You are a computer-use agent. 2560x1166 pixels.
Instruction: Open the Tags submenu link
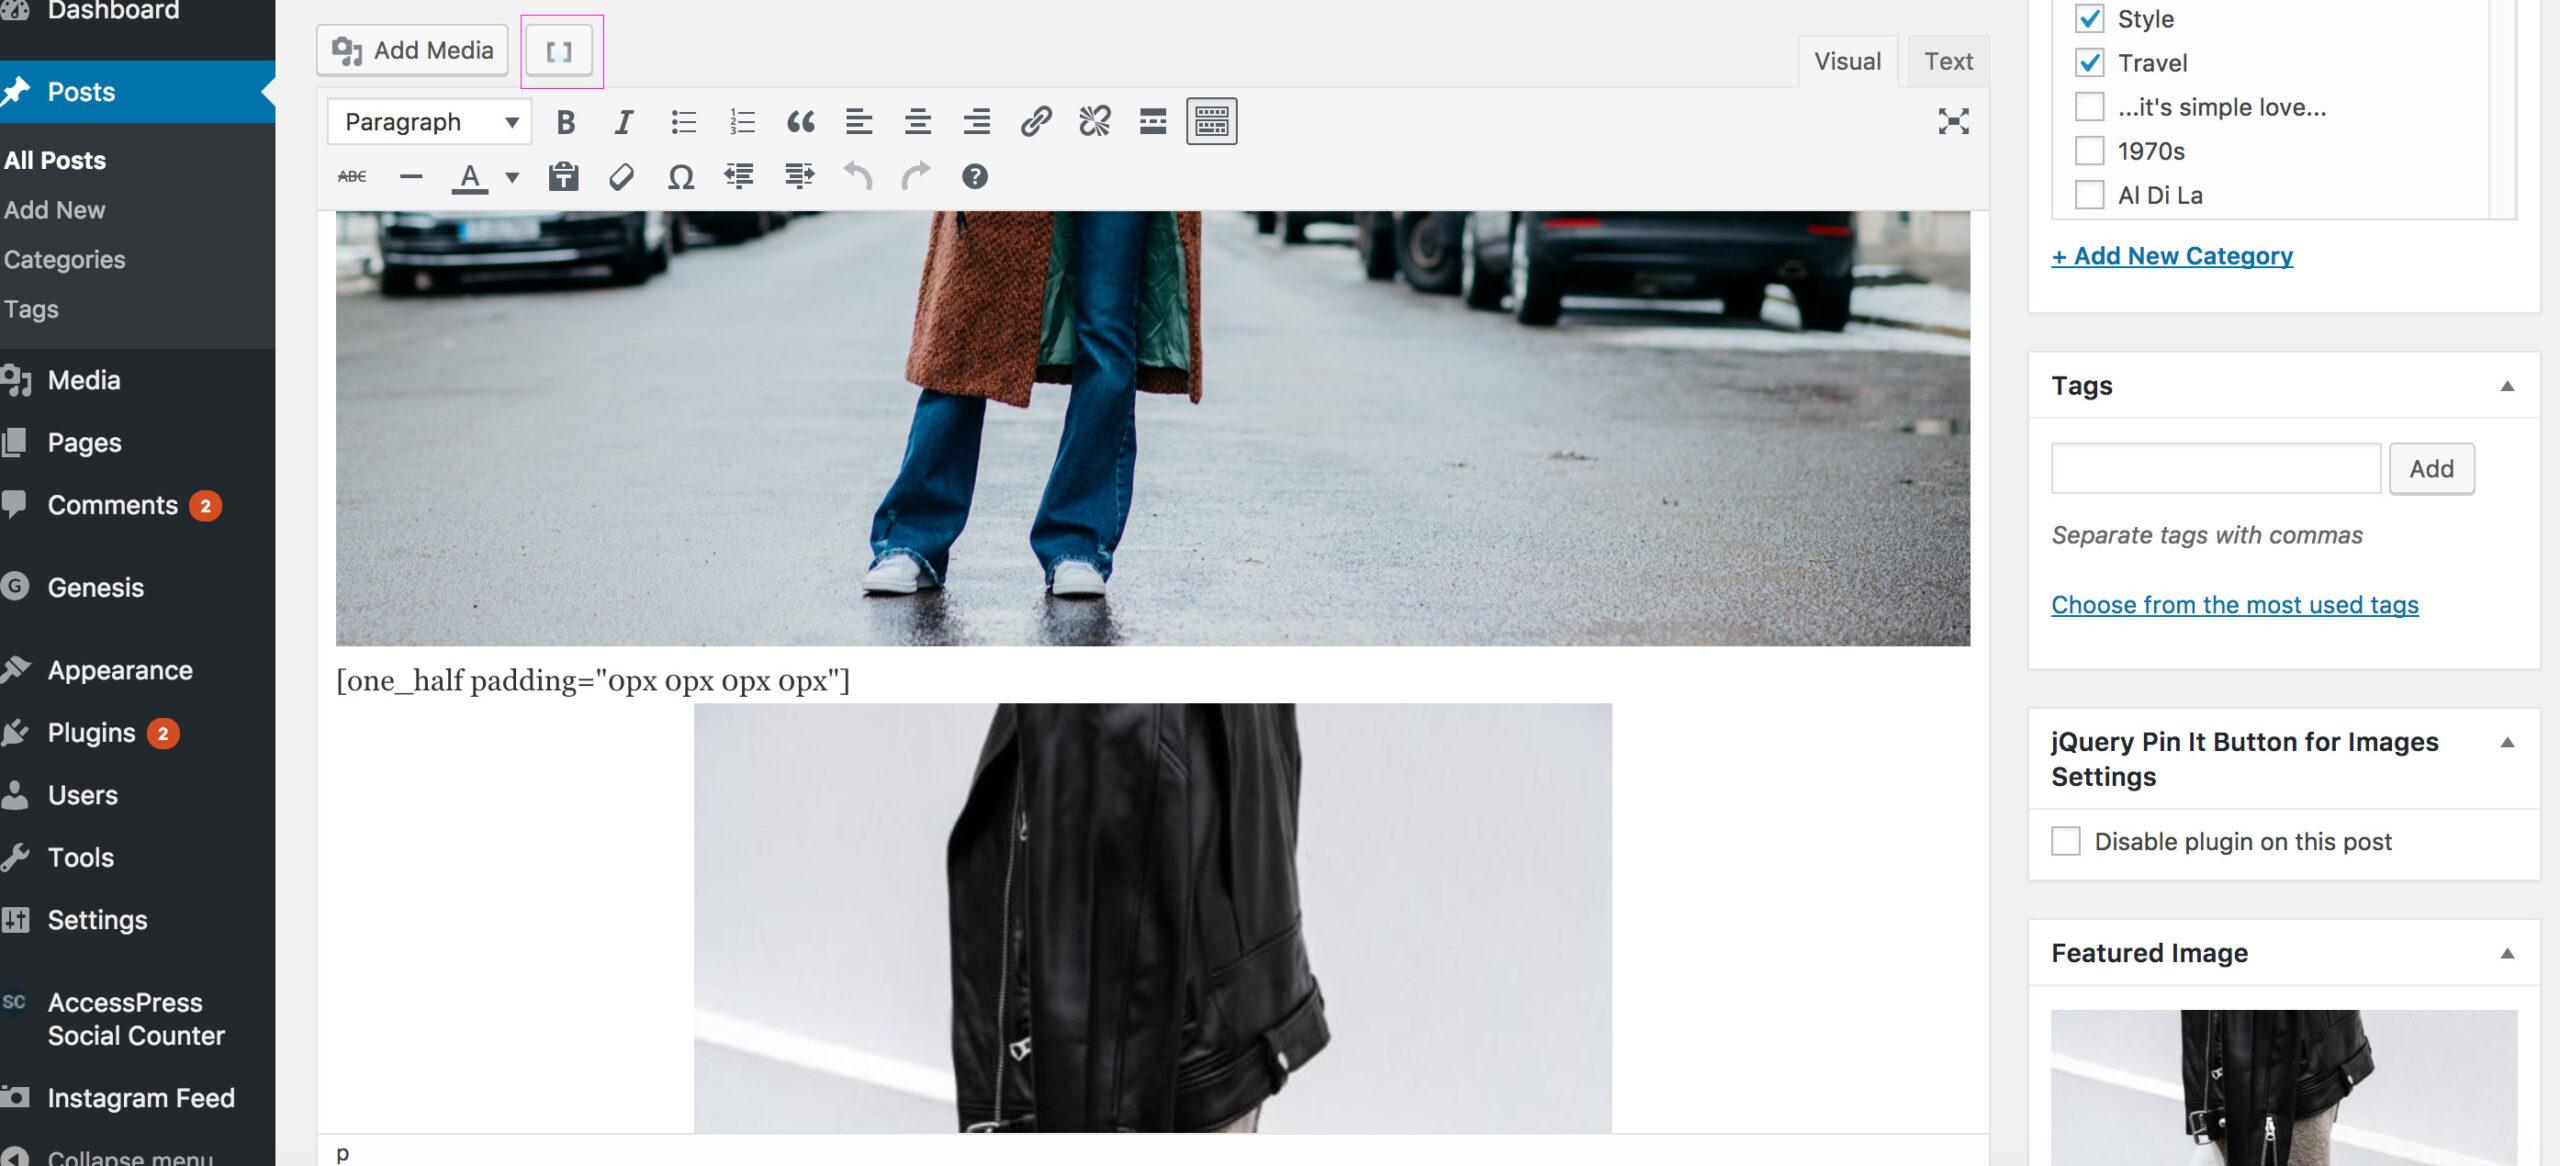31,310
